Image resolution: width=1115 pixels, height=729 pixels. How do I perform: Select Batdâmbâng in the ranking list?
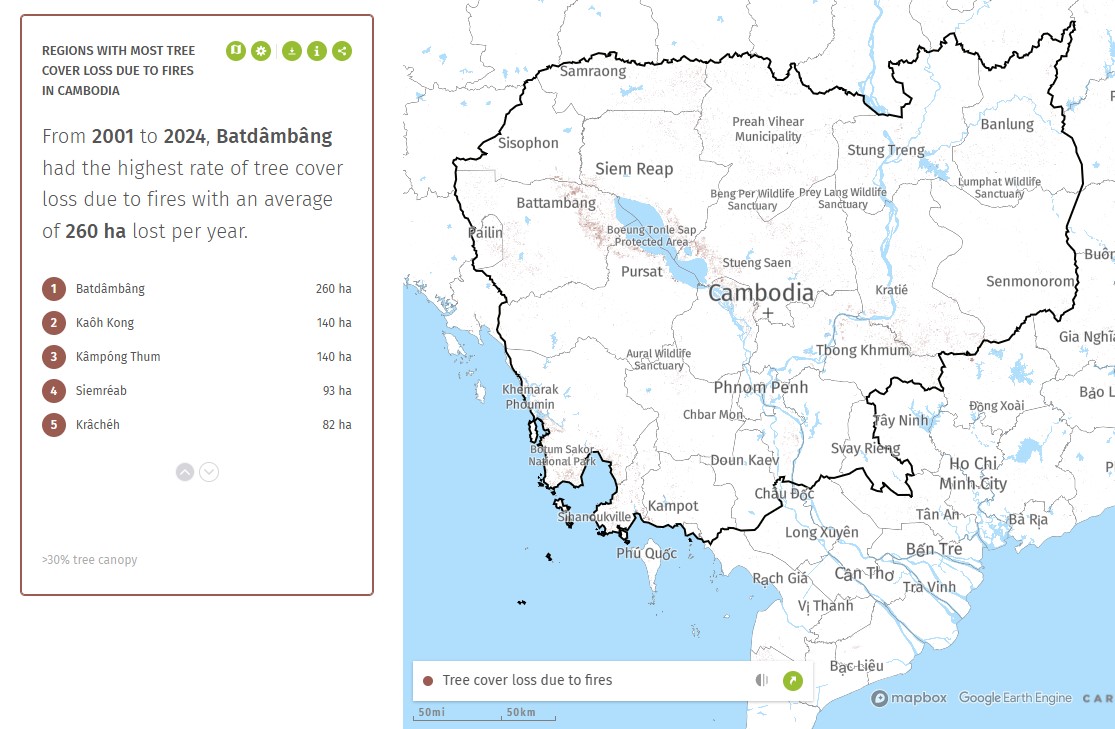(x=110, y=289)
